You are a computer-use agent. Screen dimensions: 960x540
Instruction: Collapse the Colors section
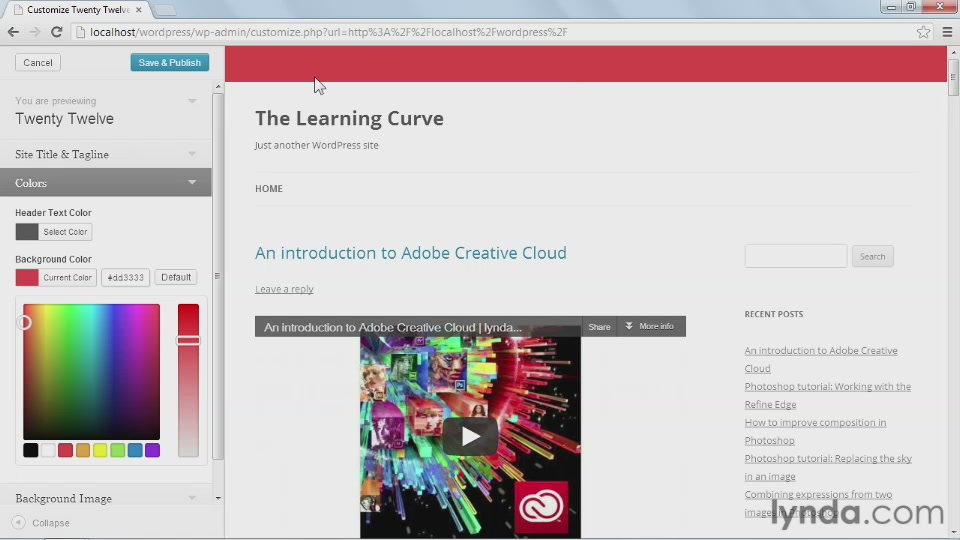pos(106,182)
